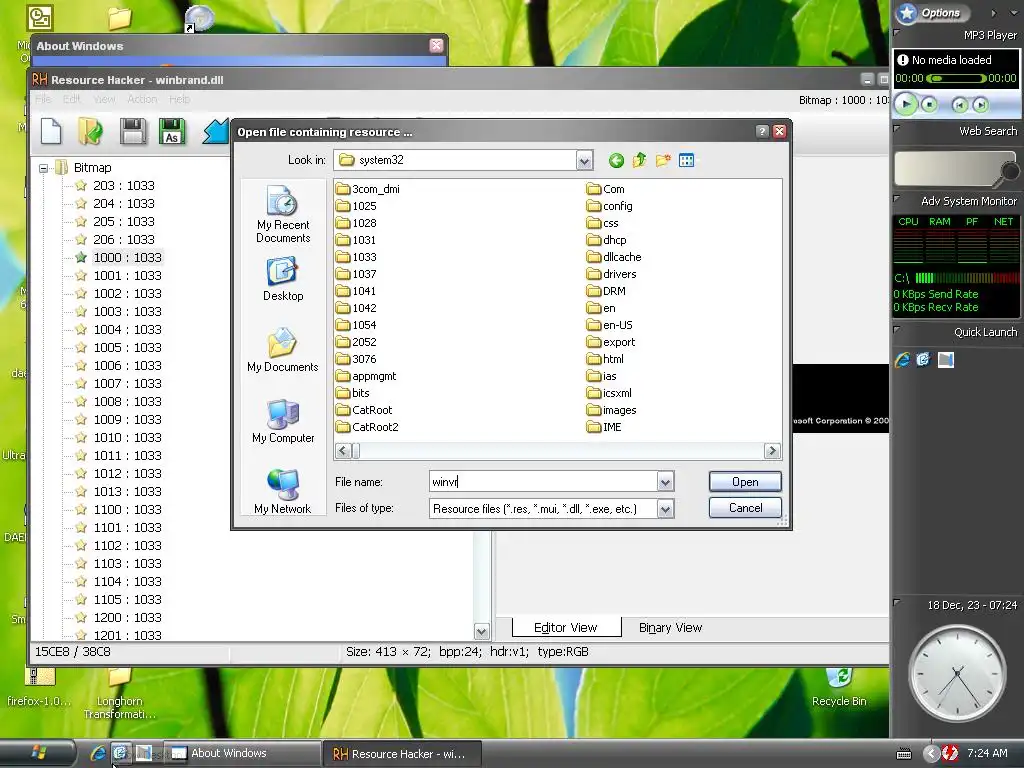The height and width of the screenshot is (768, 1024).
Task: Open the Recycle Bin desktop icon
Action: coord(839,687)
